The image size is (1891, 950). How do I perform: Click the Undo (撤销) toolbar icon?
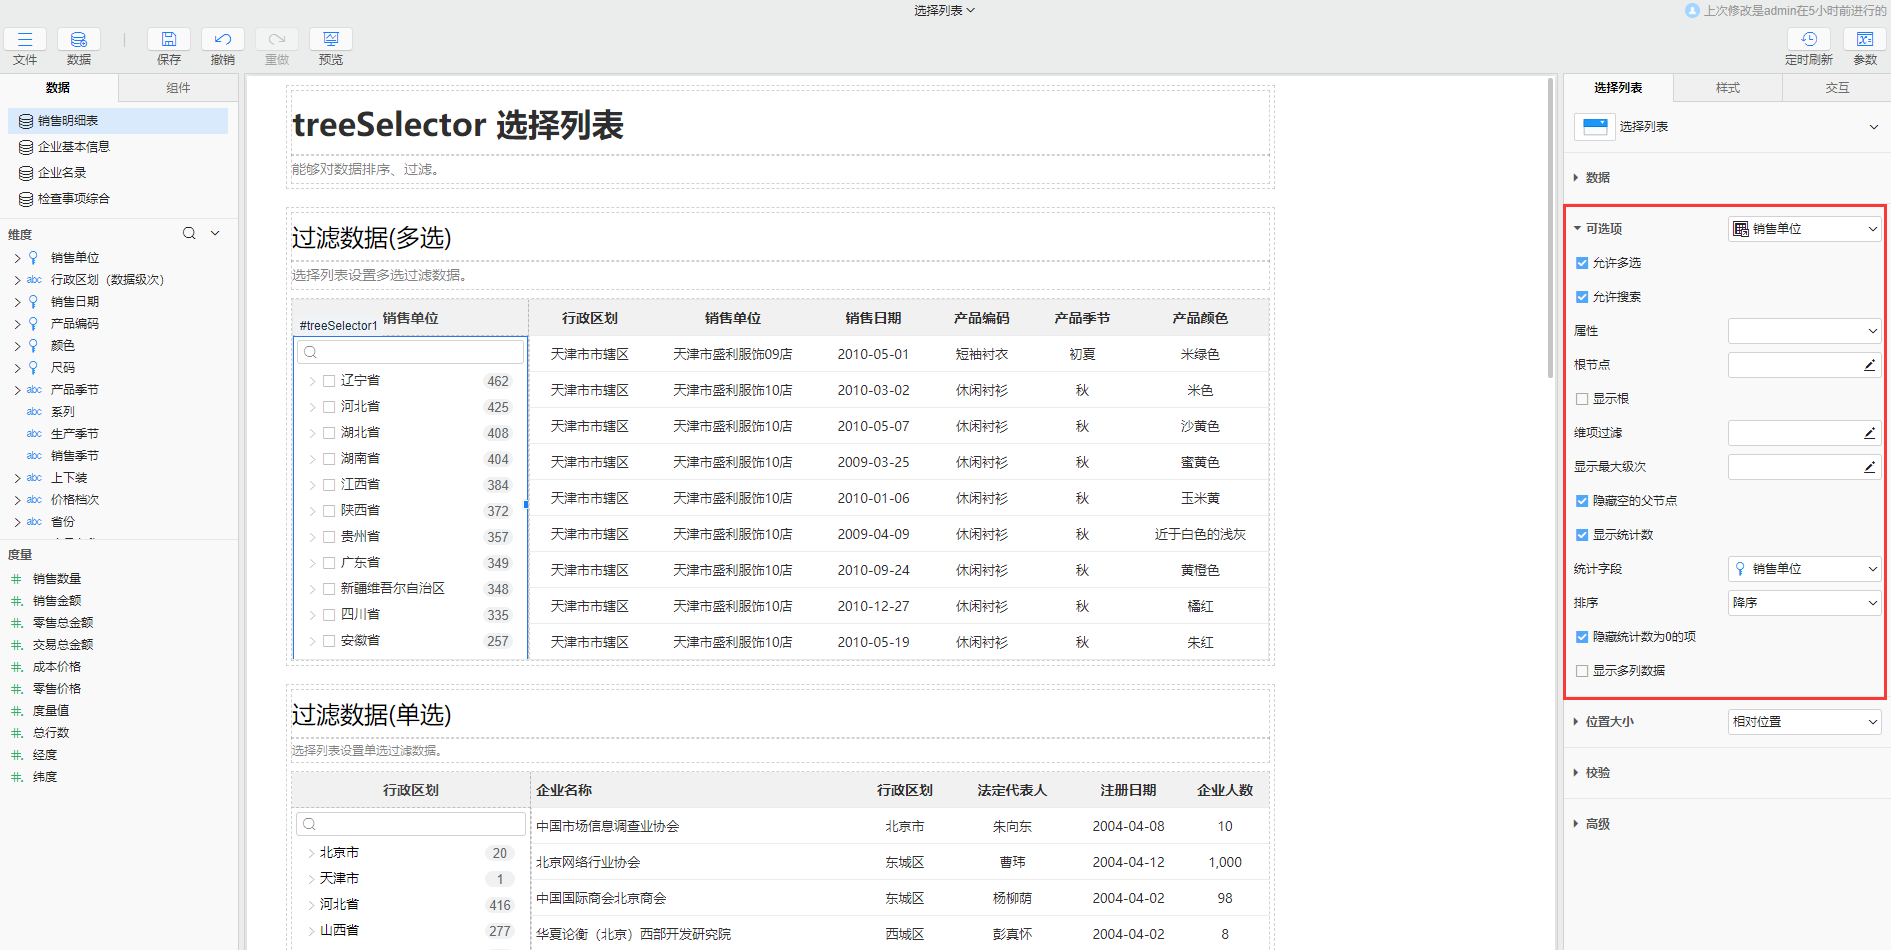coord(222,40)
